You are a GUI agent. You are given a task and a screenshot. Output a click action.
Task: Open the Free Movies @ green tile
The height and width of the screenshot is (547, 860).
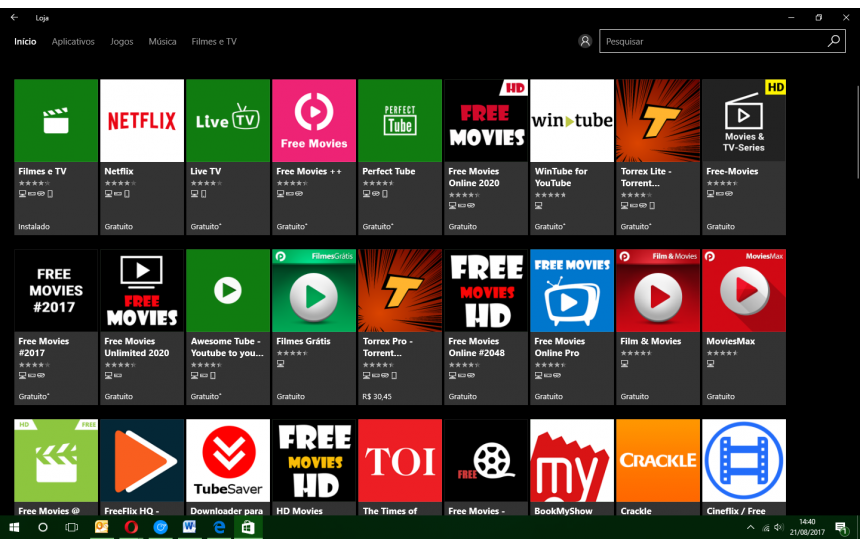point(56,467)
